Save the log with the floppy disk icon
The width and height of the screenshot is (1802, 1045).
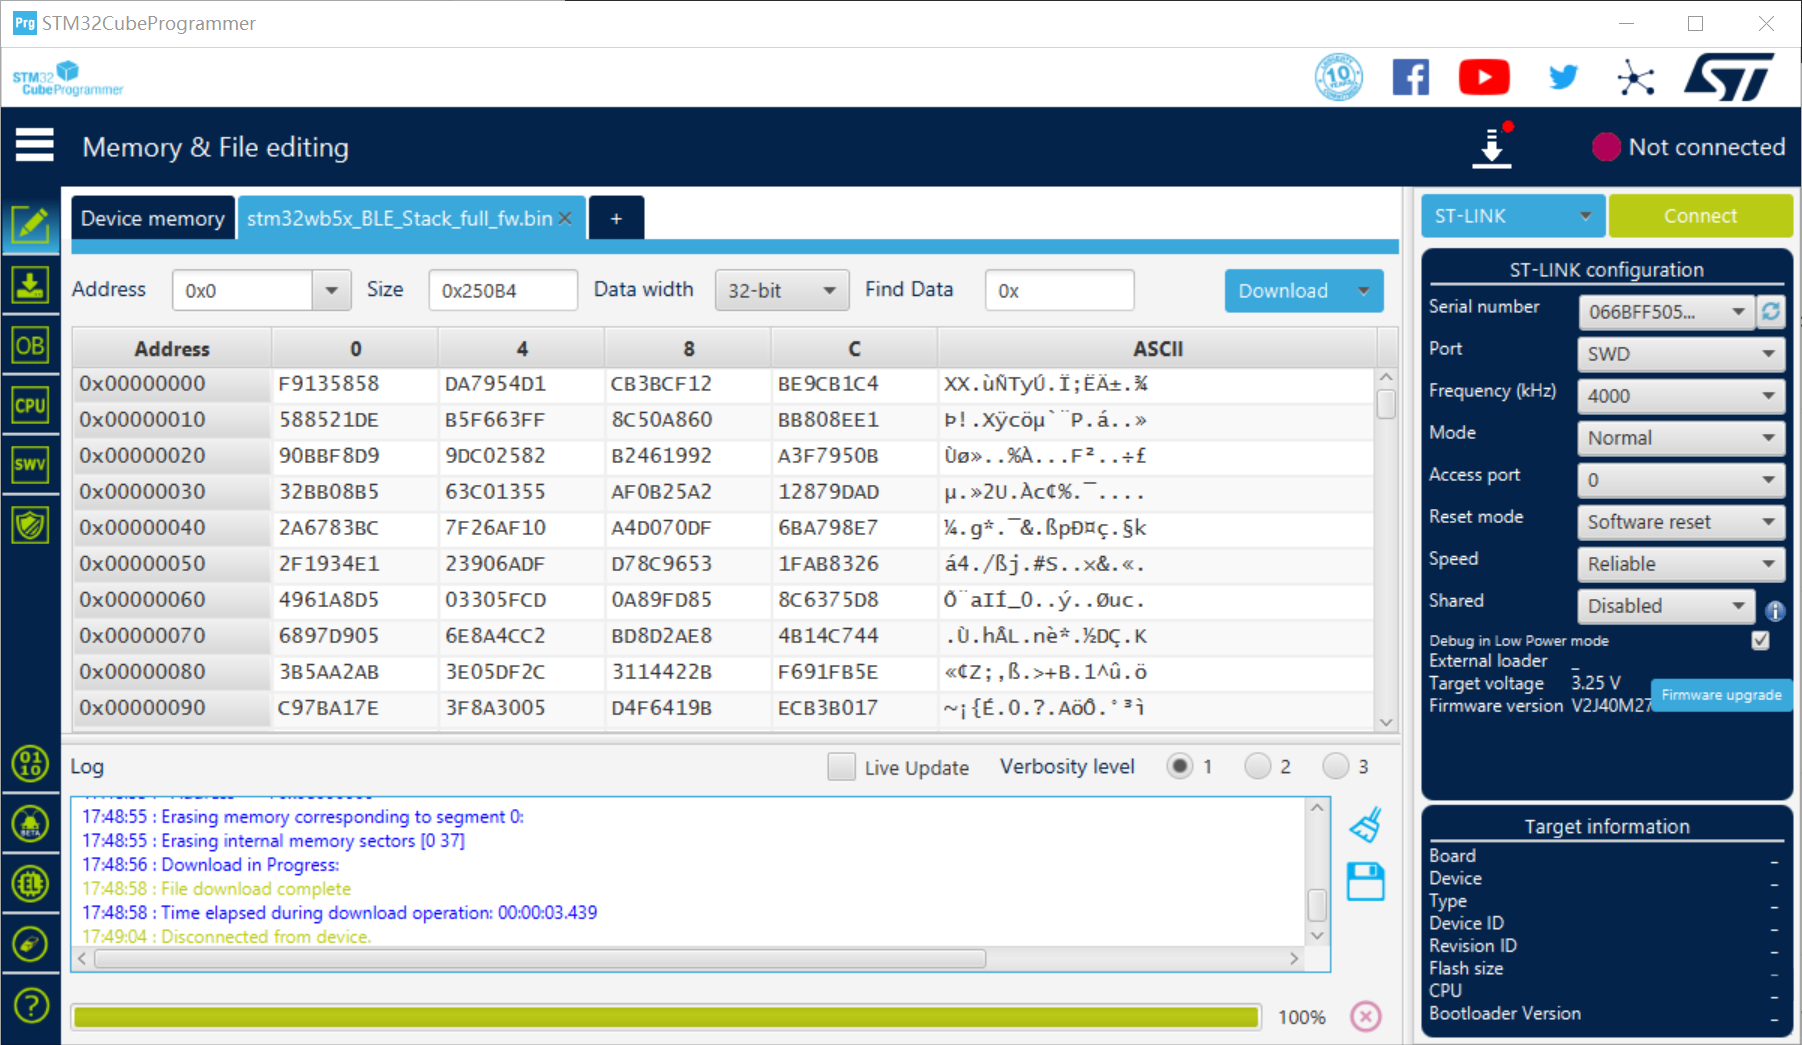click(1365, 882)
